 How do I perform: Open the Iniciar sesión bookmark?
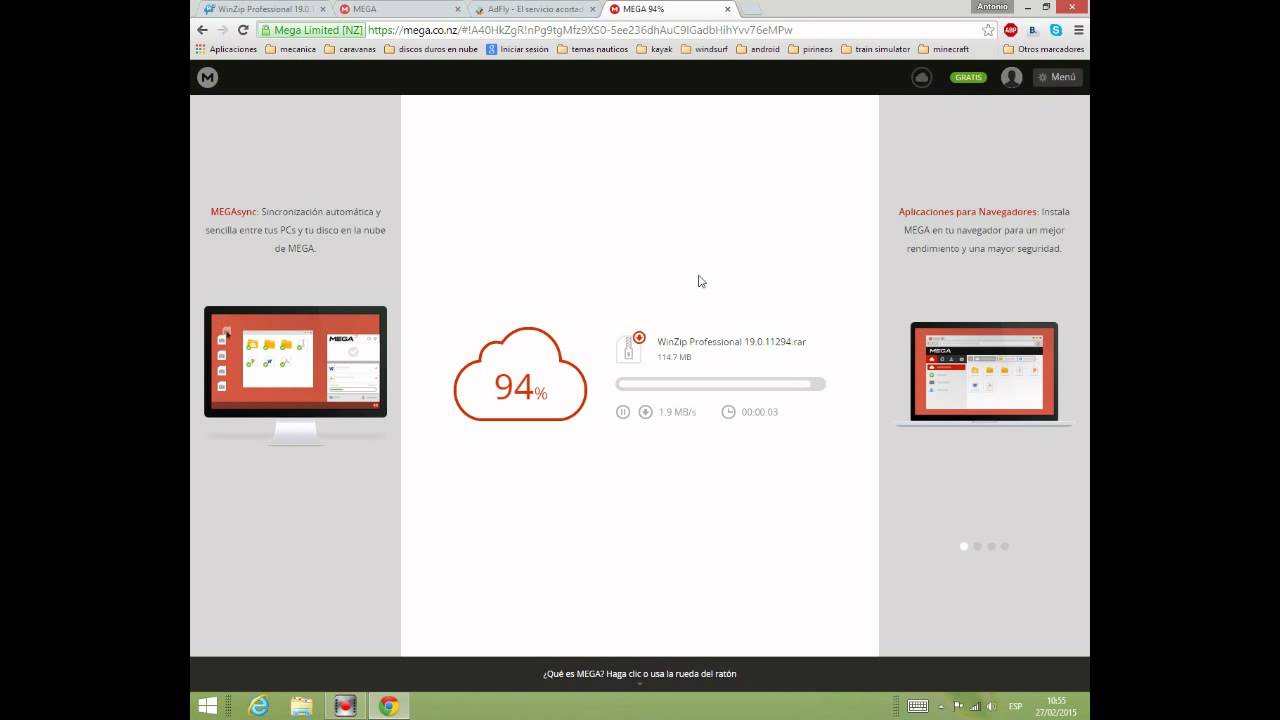tap(517, 49)
